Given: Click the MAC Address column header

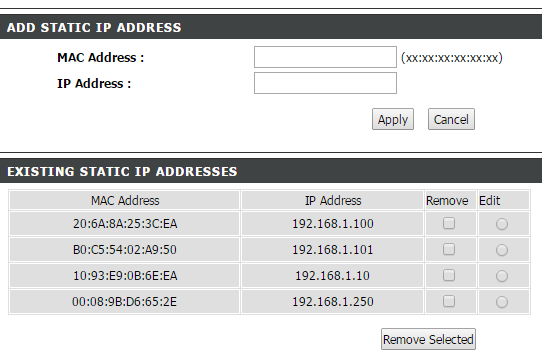Looking at the screenshot, I should tap(125, 201).
